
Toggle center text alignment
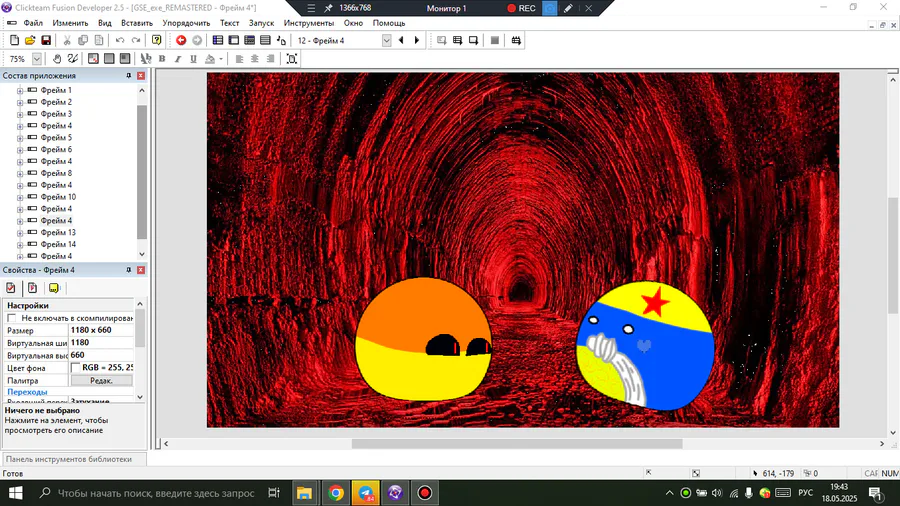click(x=255, y=59)
